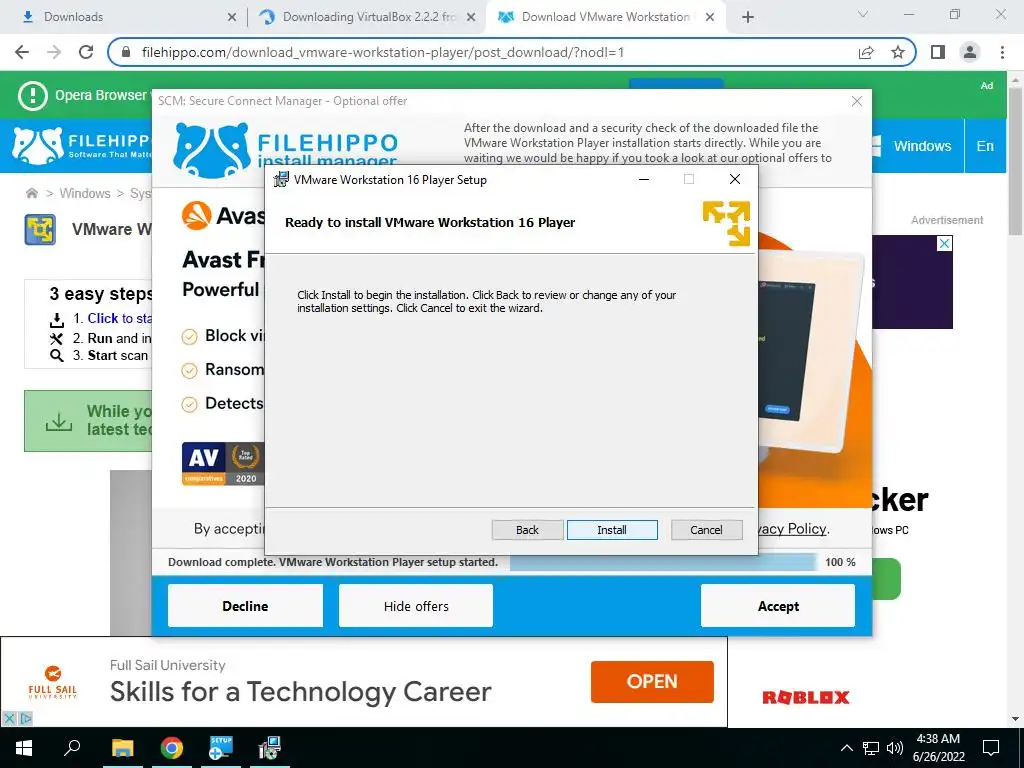1024x768 pixels.
Task: Click the FileHippo website logo
Action: tap(82, 146)
